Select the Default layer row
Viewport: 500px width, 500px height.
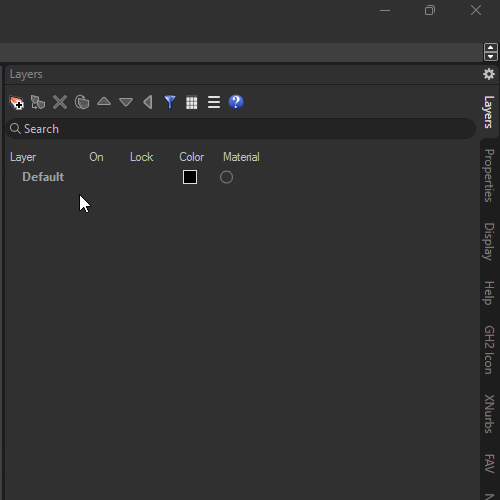[241, 177]
